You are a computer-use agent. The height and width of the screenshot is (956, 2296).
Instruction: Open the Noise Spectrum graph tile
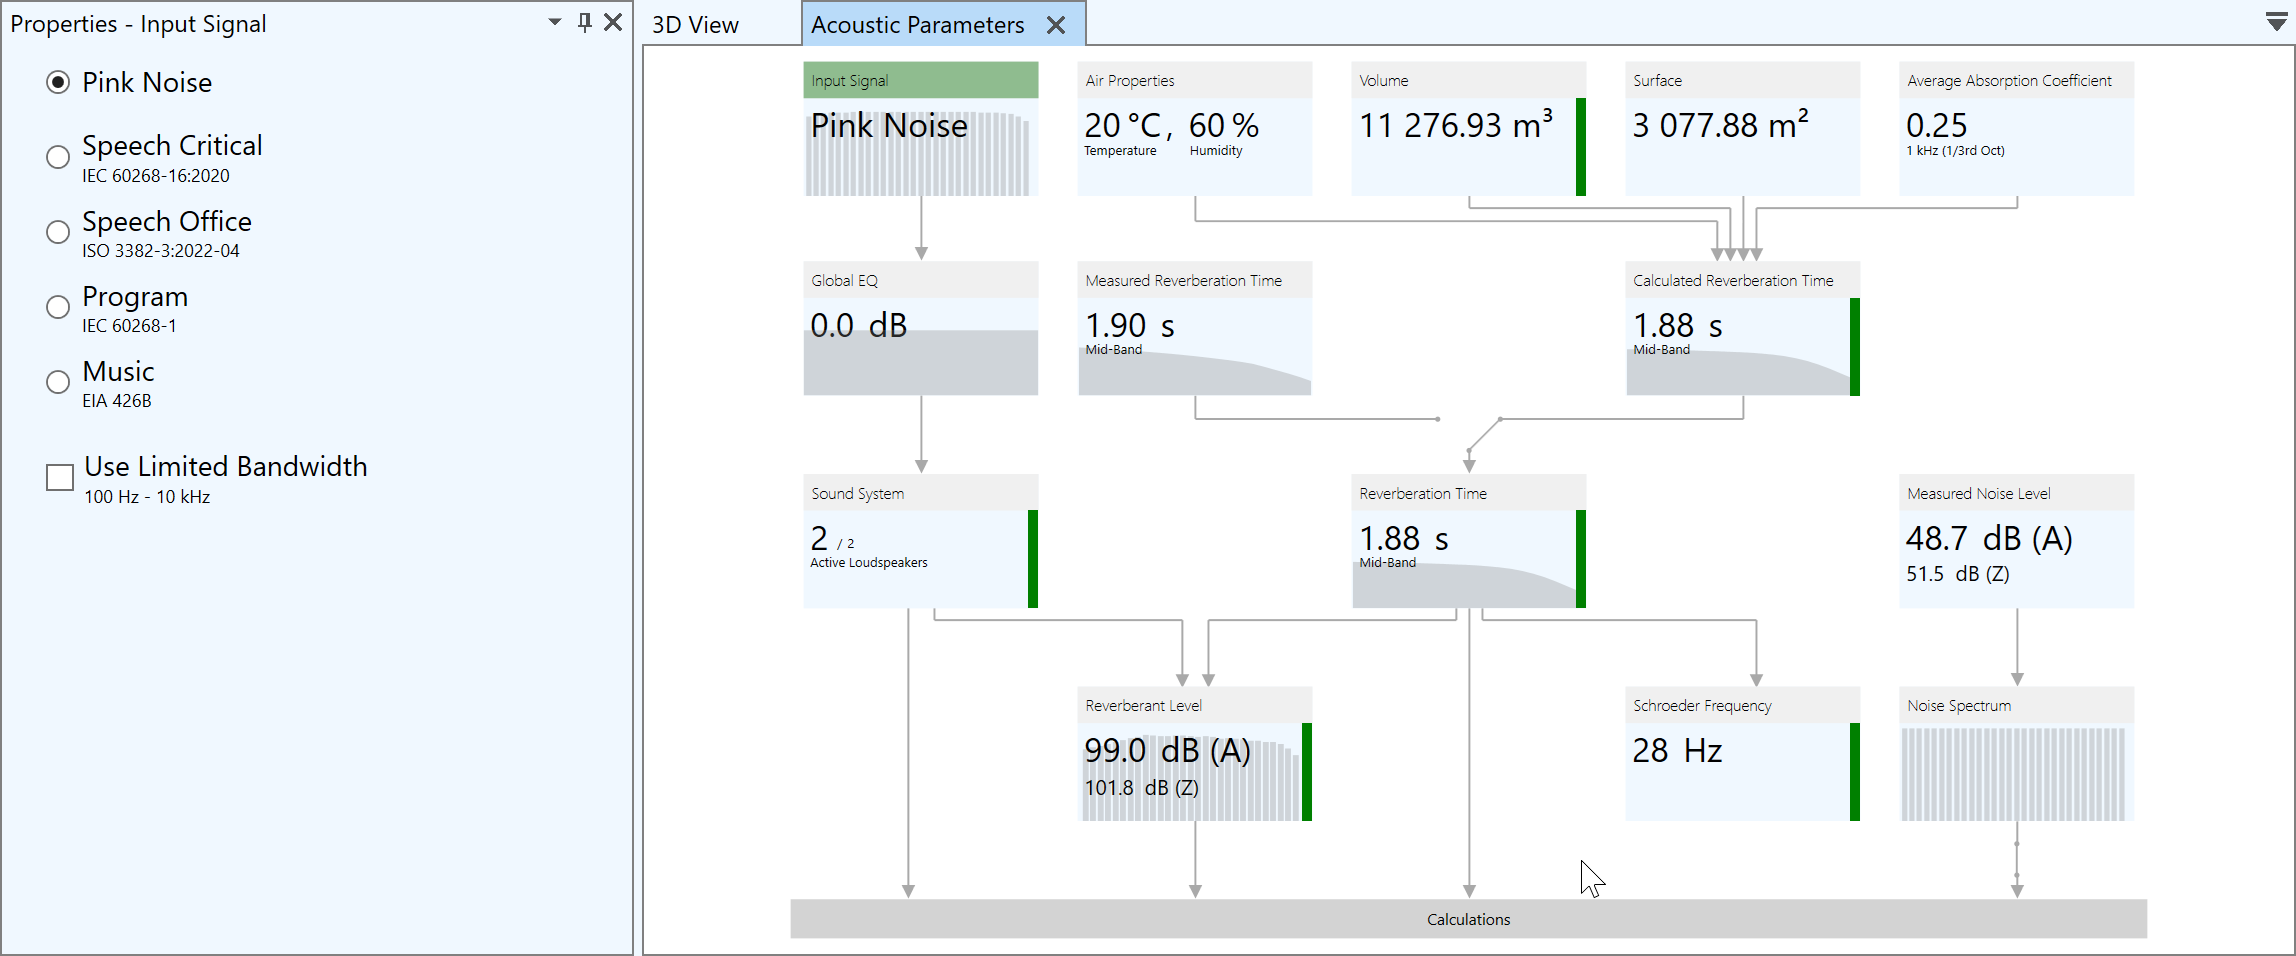pyautogui.click(x=2016, y=755)
